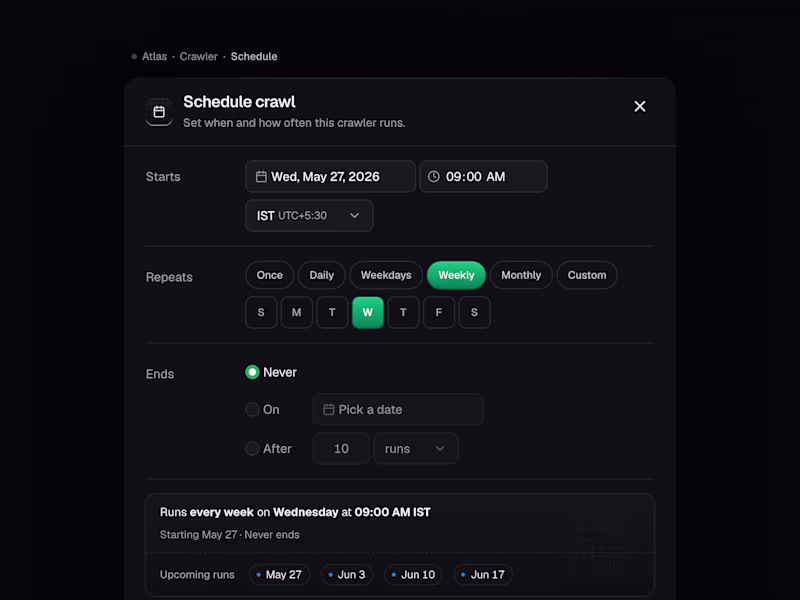Click the chevron in the timezone selector

355,216
